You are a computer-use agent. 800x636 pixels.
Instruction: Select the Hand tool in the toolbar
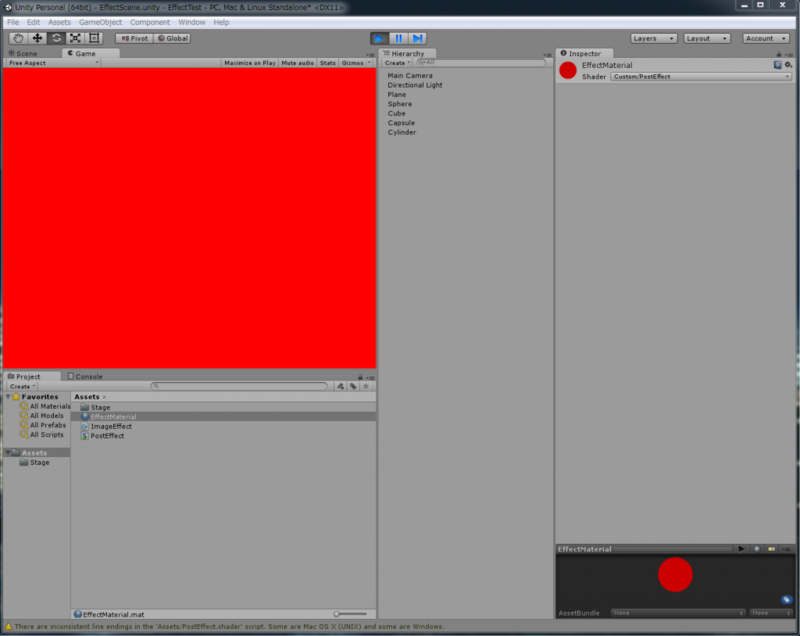(18, 38)
